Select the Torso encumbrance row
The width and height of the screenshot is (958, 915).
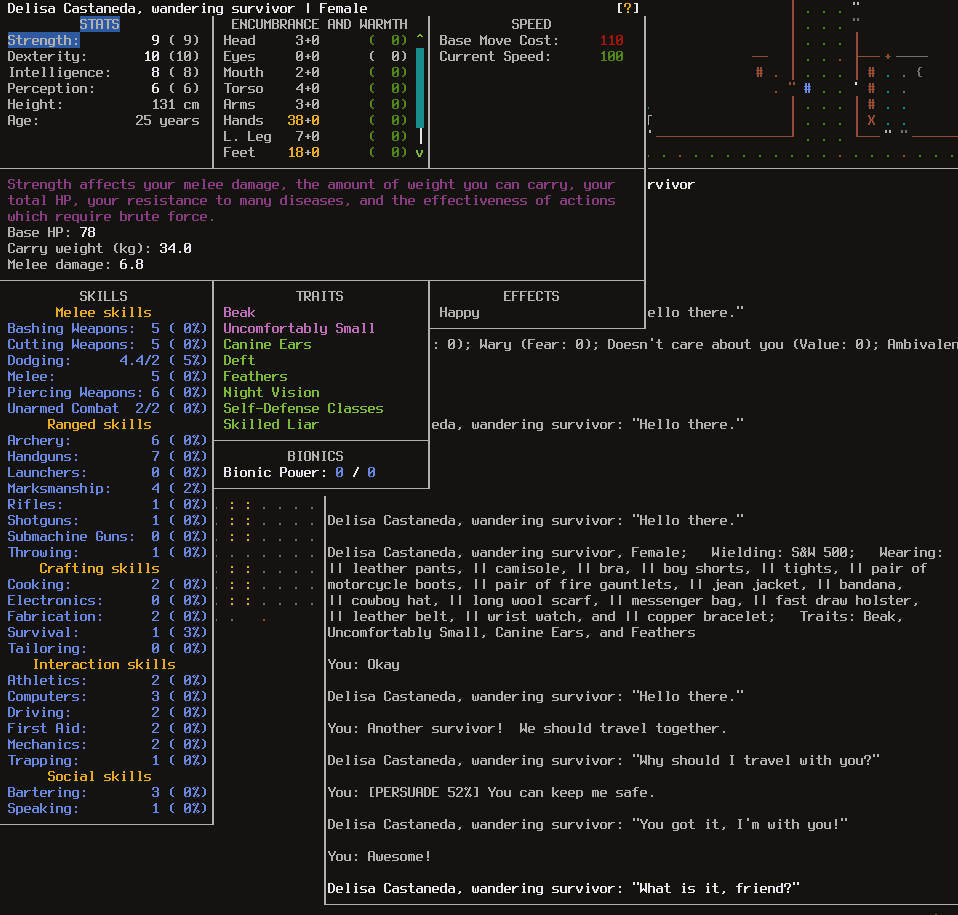[315, 88]
